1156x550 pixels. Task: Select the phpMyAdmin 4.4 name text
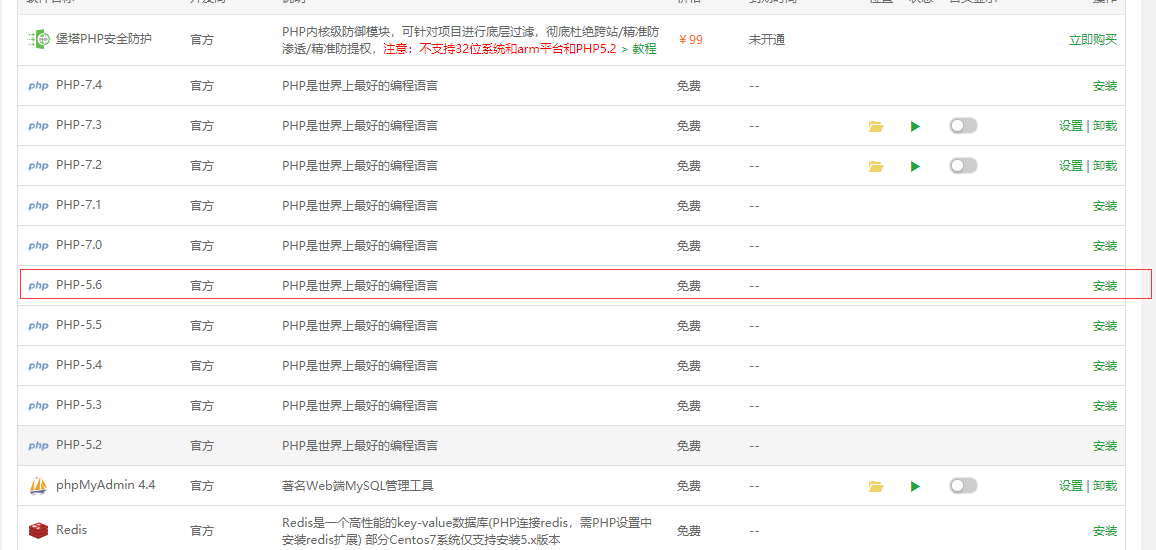coord(105,485)
